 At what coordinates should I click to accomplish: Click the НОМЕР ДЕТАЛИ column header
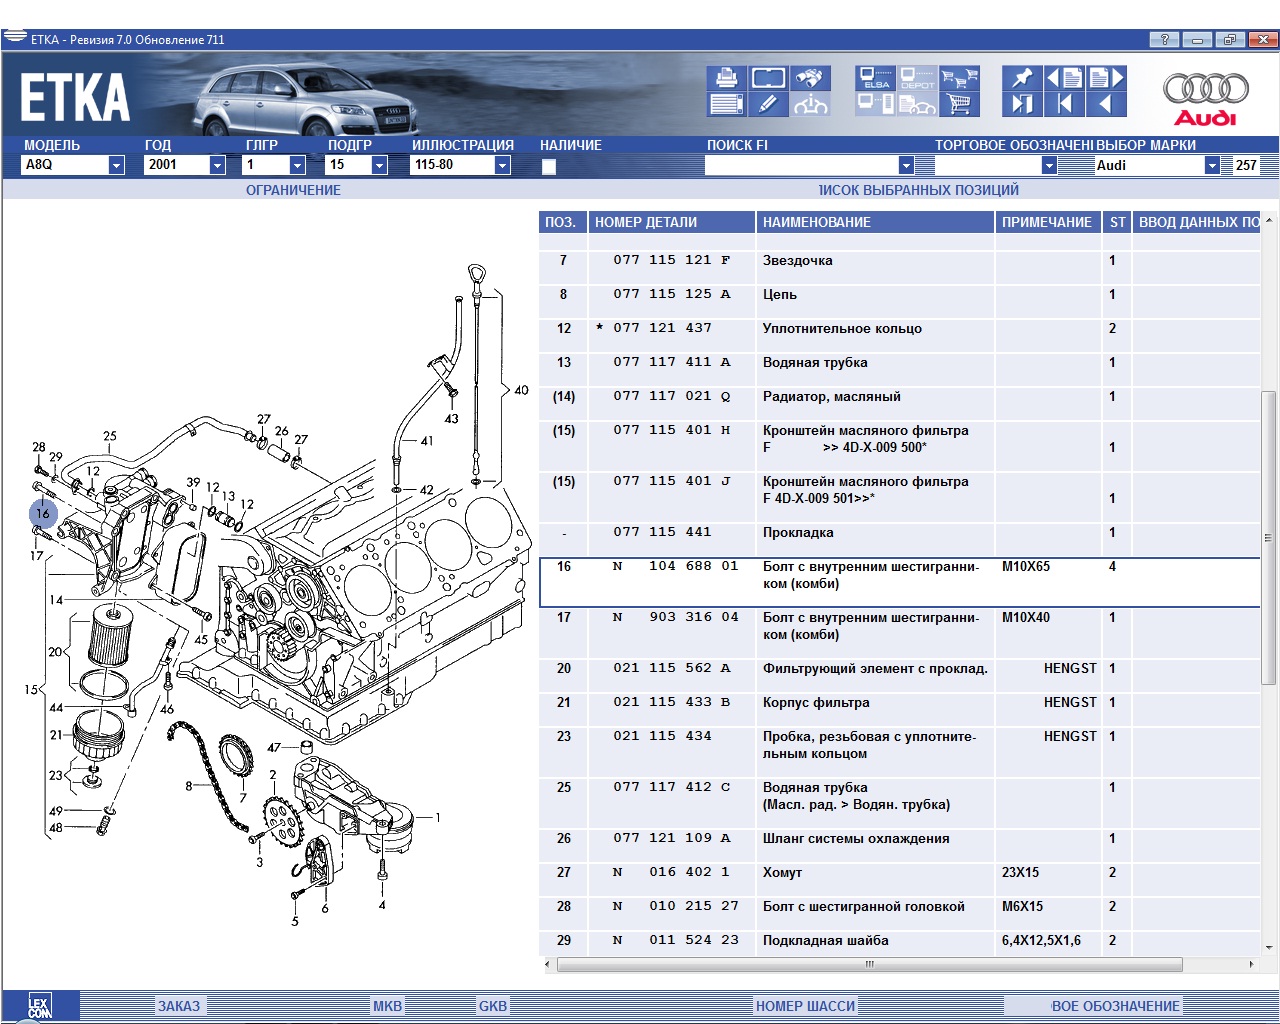[671, 222]
